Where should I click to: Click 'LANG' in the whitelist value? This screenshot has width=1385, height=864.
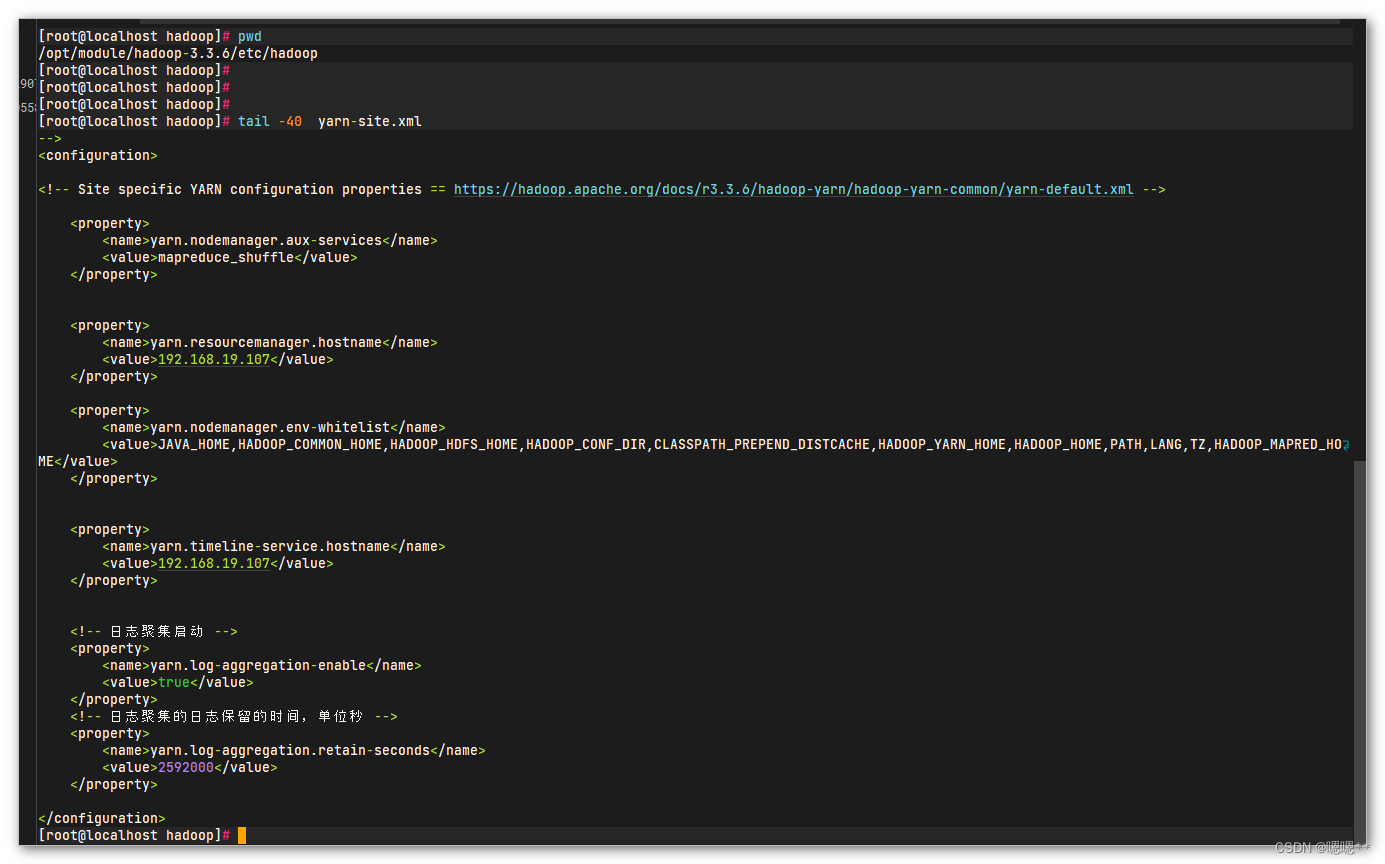1166,444
